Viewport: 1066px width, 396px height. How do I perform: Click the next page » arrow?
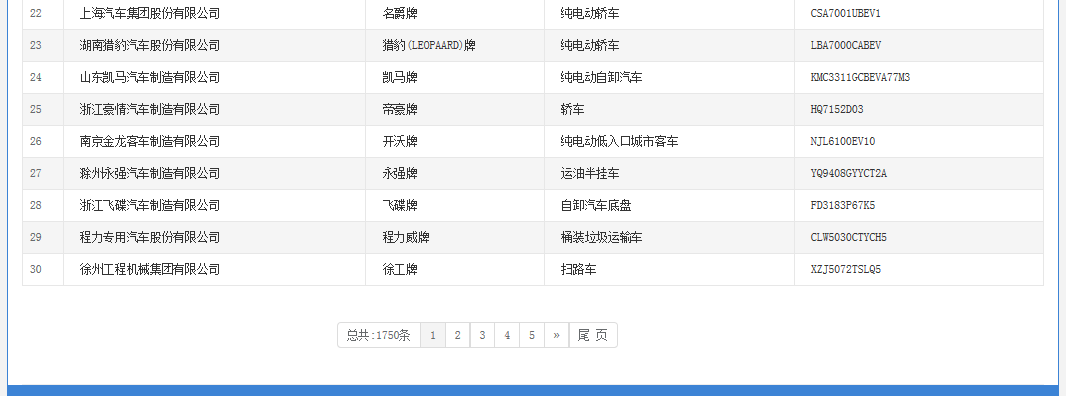pyautogui.click(x=556, y=335)
